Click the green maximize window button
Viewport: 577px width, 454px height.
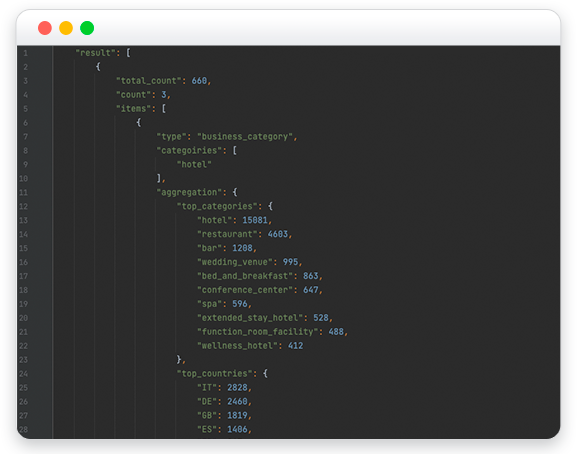click(x=87, y=28)
